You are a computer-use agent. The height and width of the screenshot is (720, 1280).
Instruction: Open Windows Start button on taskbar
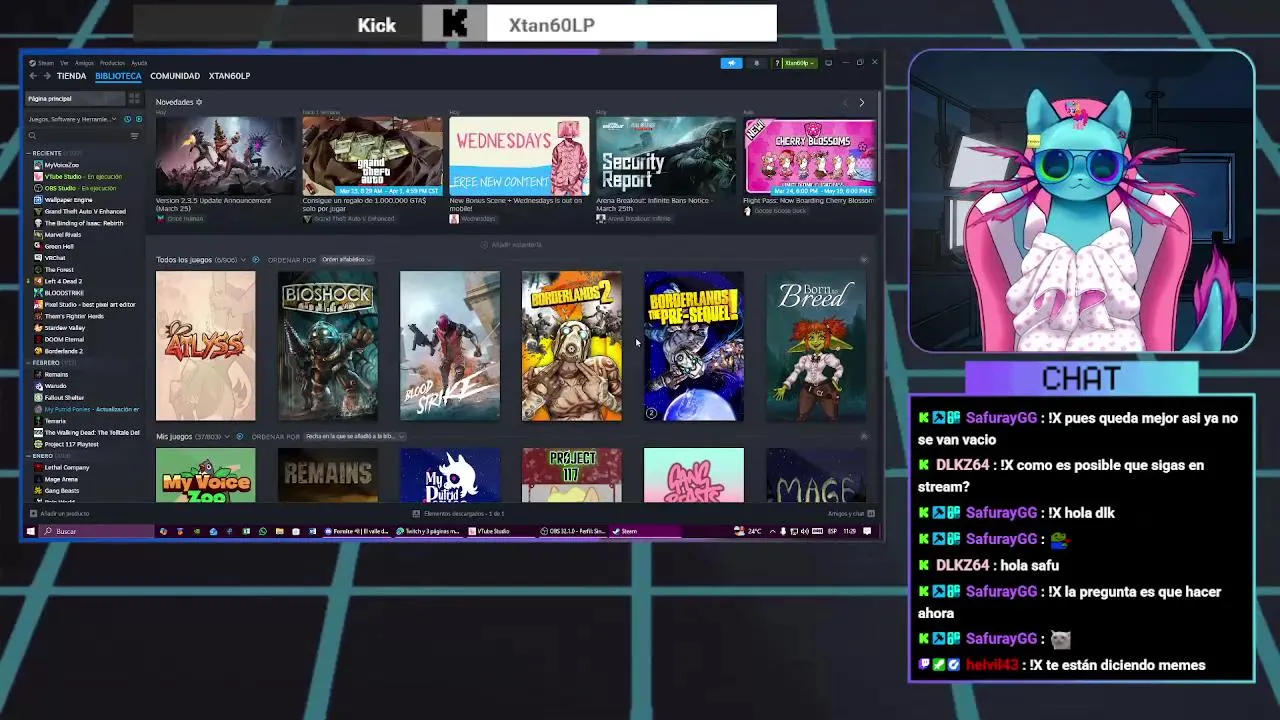(30, 532)
